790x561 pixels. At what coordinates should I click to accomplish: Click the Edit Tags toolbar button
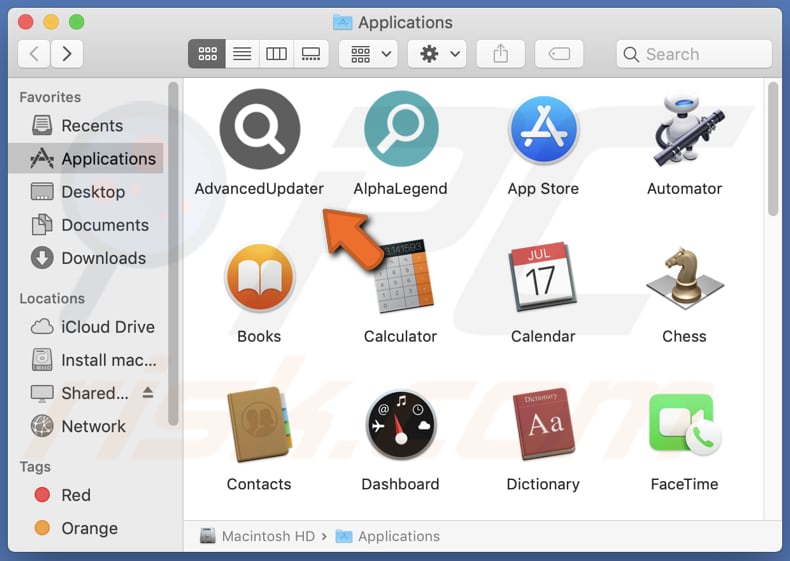pyautogui.click(x=559, y=54)
